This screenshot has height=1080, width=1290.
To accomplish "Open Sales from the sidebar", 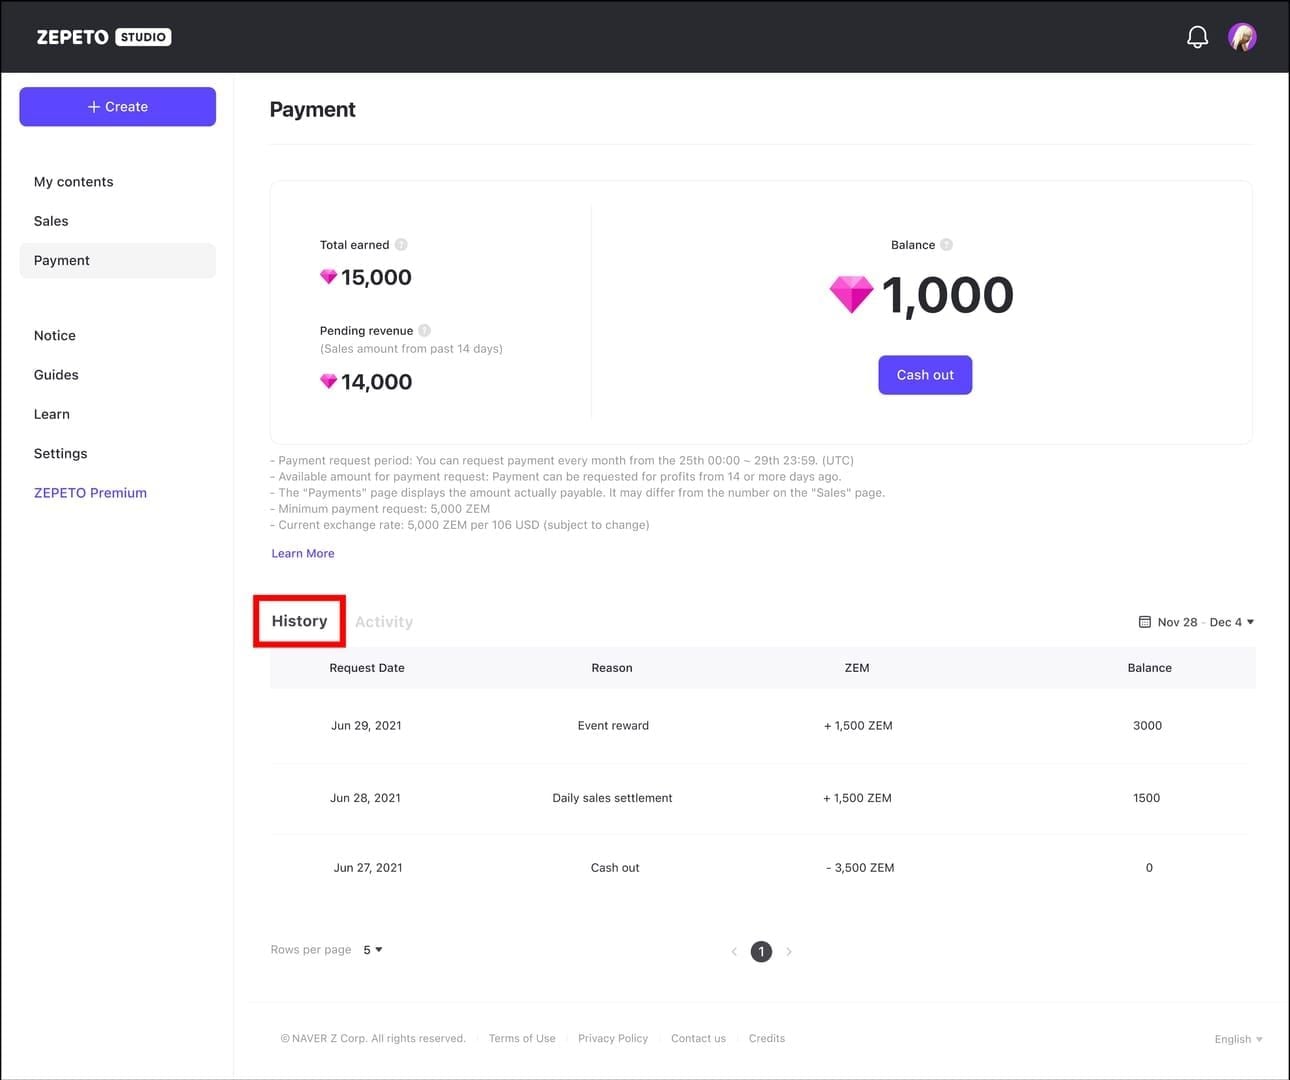I will point(51,220).
